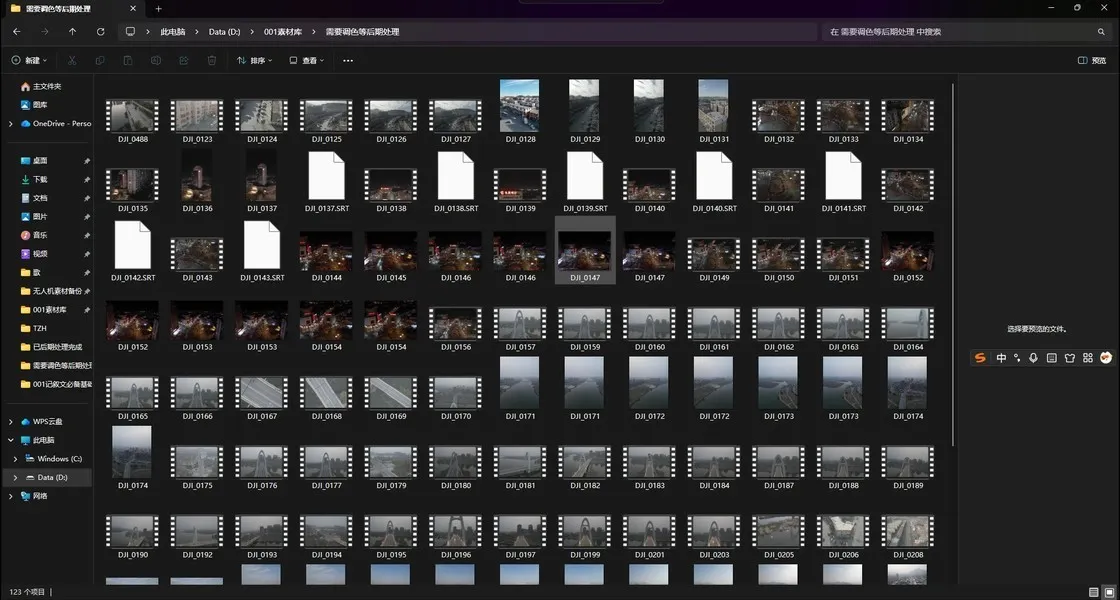This screenshot has width=1120, height=600.
Task: Click the microphone icon on the Sogou toolbar
Action: [x=1033, y=358]
